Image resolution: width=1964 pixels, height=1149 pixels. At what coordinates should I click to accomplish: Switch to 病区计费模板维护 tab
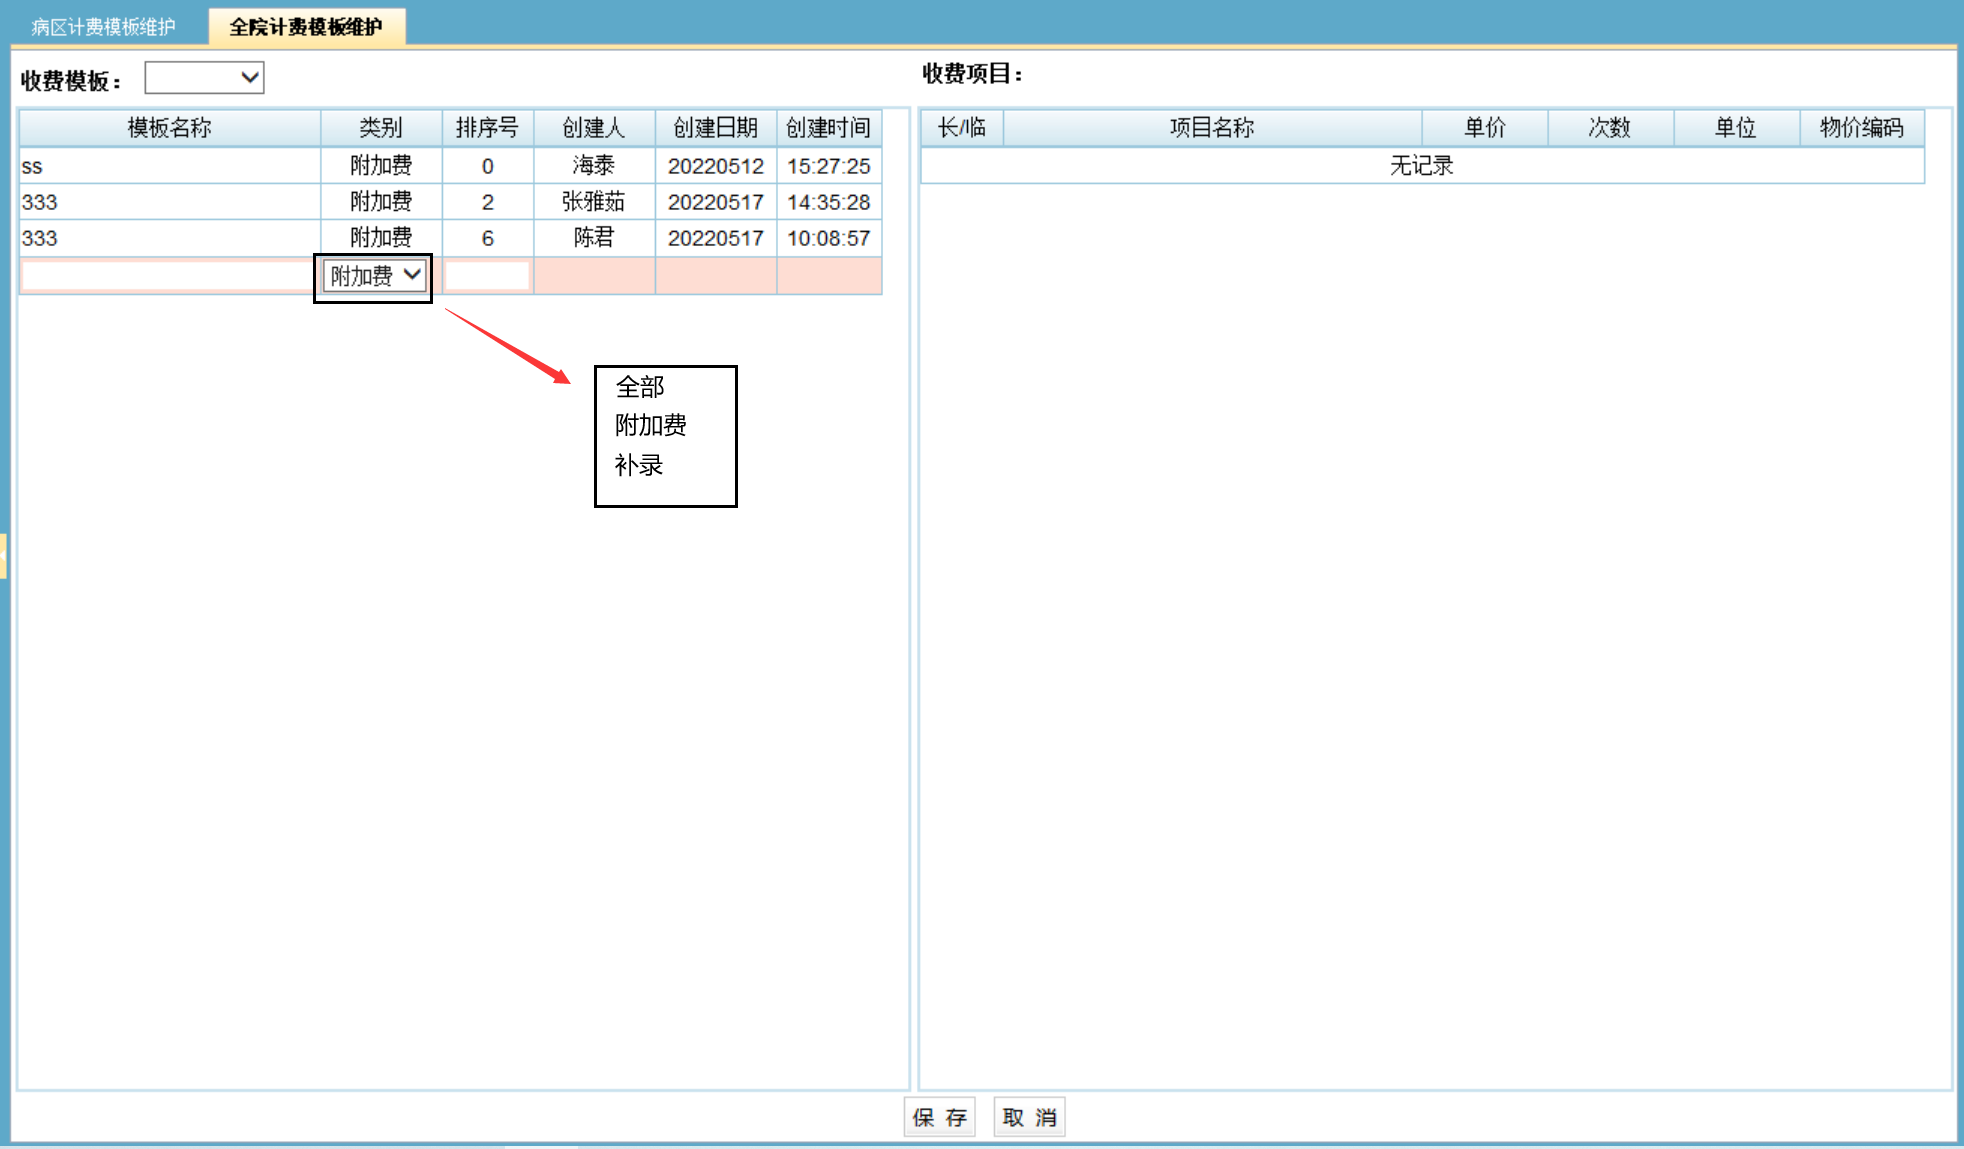tap(103, 27)
